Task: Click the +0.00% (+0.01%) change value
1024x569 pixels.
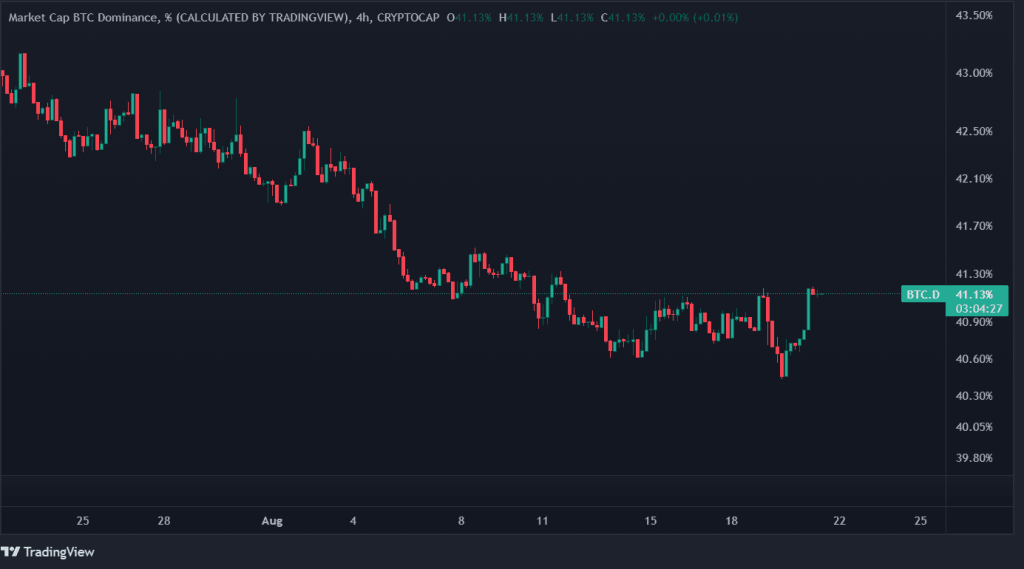Action: pos(695,18)
